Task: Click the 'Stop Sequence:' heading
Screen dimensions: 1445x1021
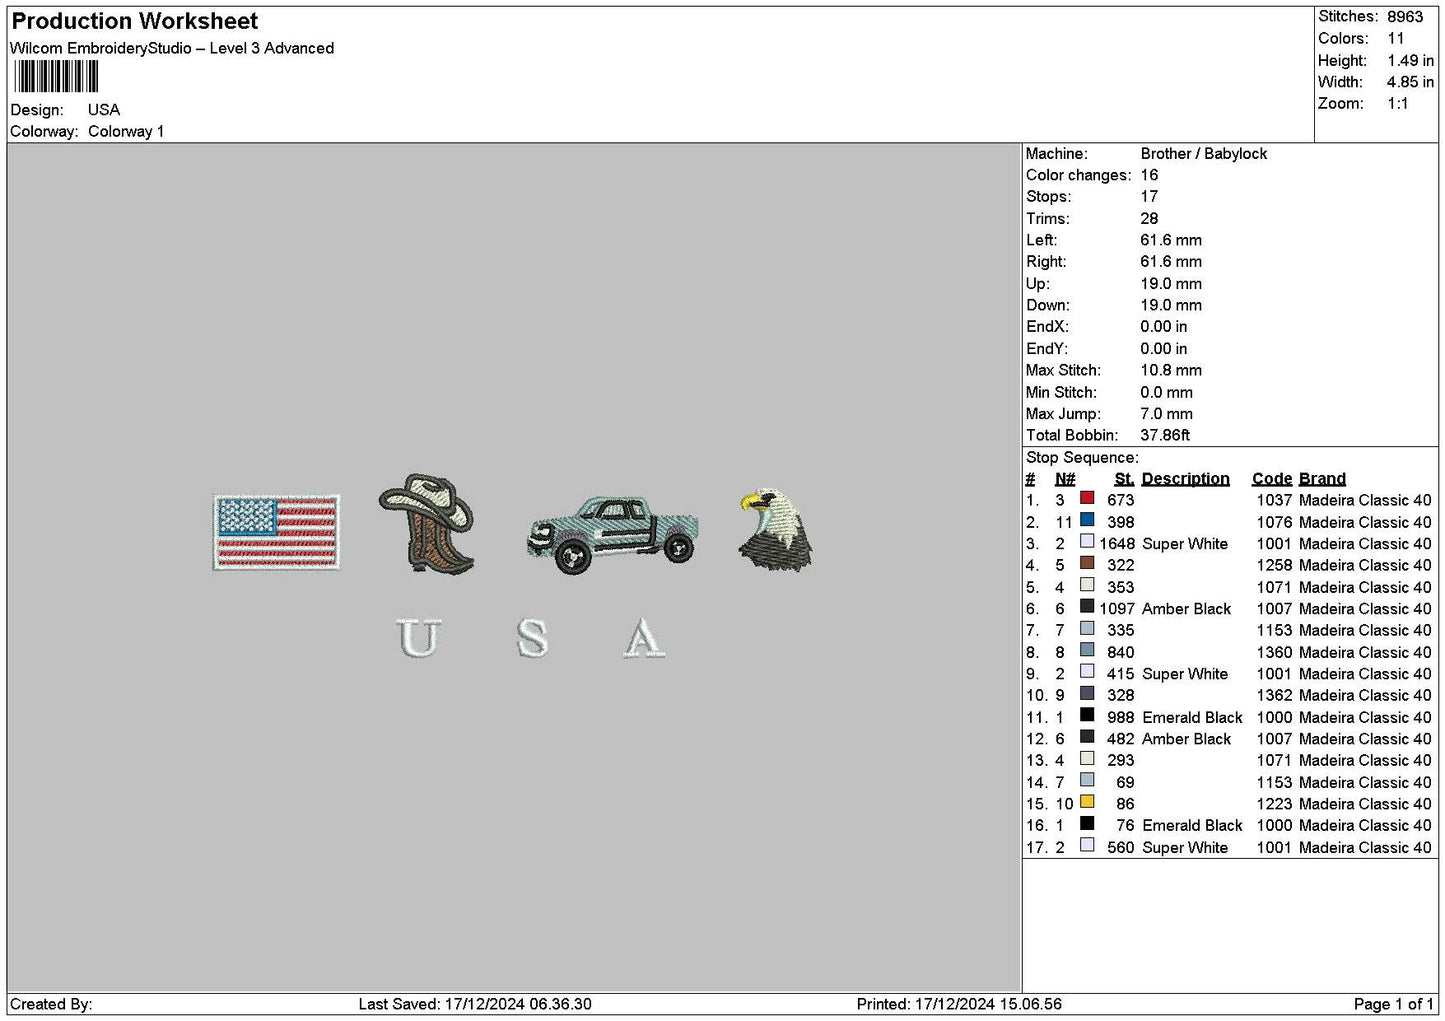Action: (1082, 458)
